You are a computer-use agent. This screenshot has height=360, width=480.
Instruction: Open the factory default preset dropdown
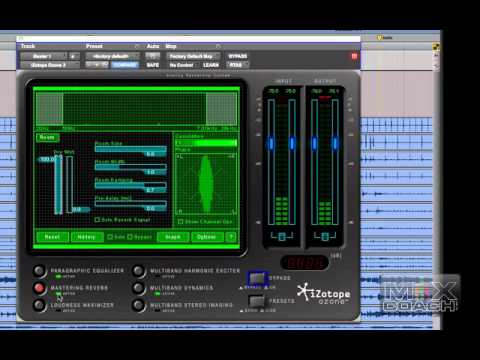tap(112, 56)
